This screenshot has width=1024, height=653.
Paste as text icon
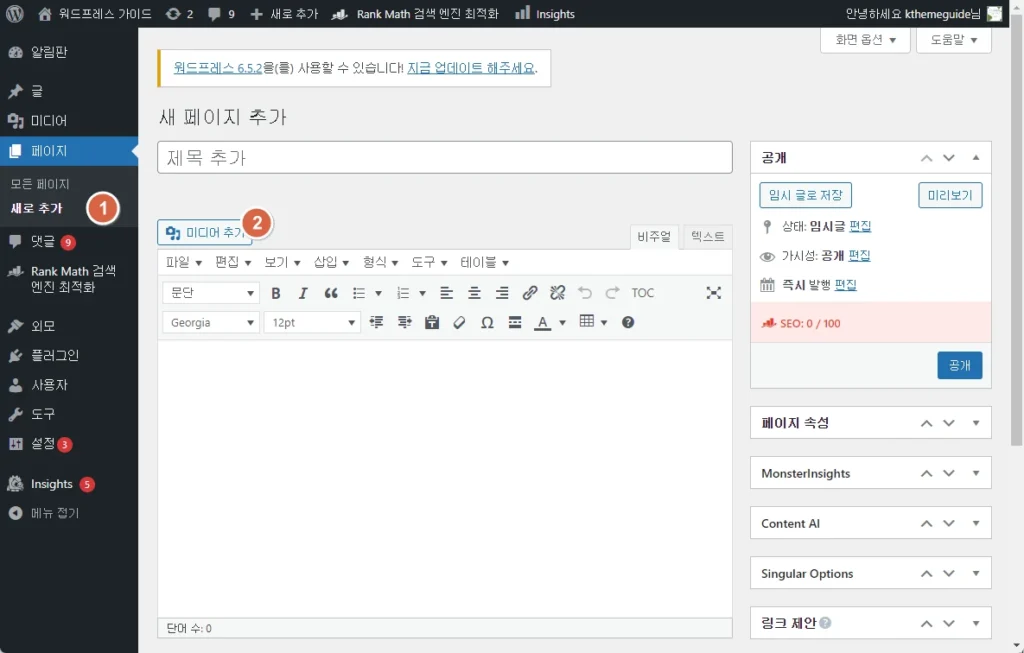[432, 322]
